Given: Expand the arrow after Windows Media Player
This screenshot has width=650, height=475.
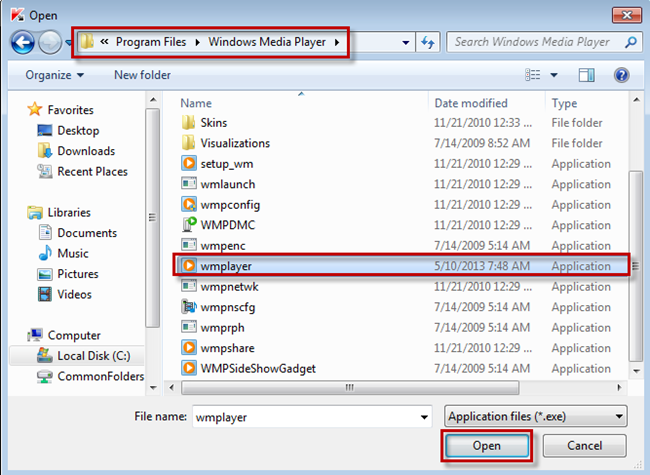Looking at the screenshot, I should click(x=337, y=42).
